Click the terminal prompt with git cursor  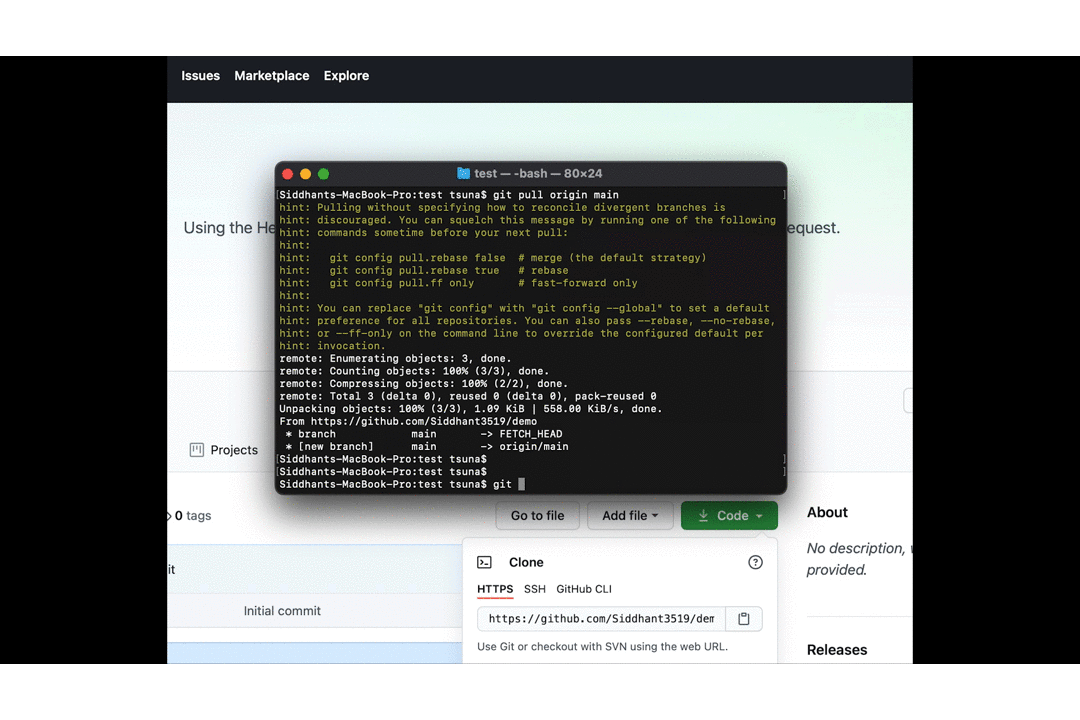(x=402, y=484)
